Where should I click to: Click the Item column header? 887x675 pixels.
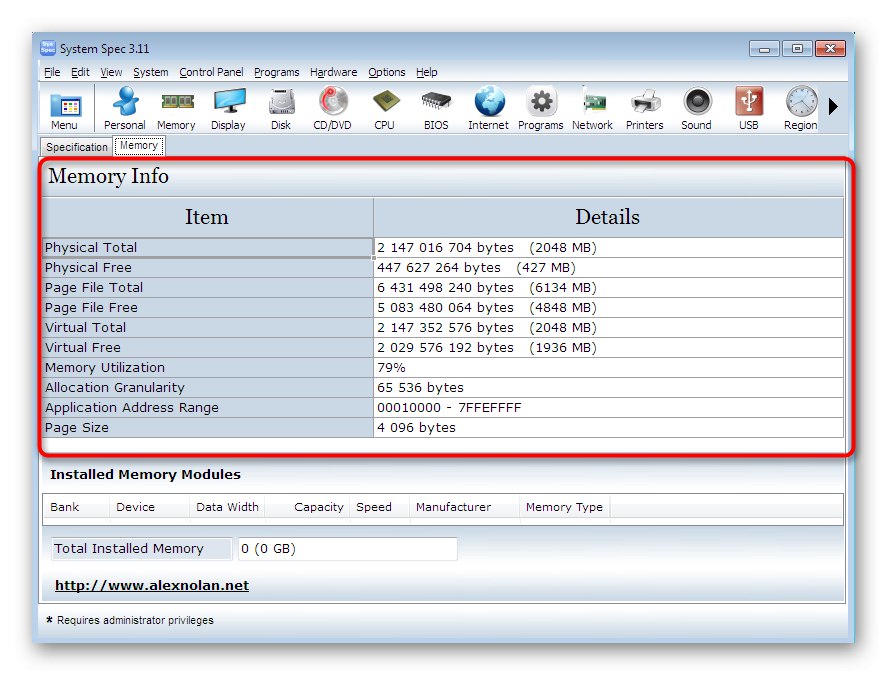pos(207,217)
